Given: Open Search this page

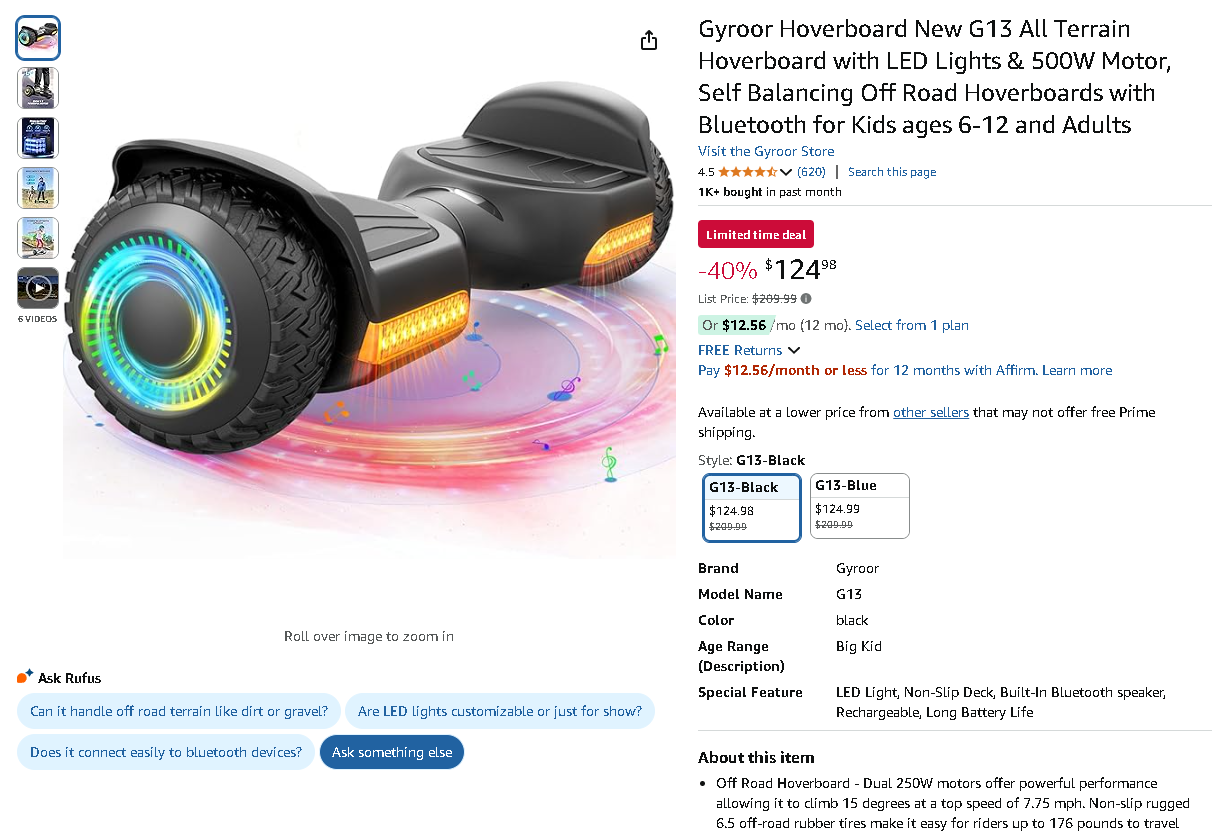Looking at the screenshot, I should coord(891,171).
